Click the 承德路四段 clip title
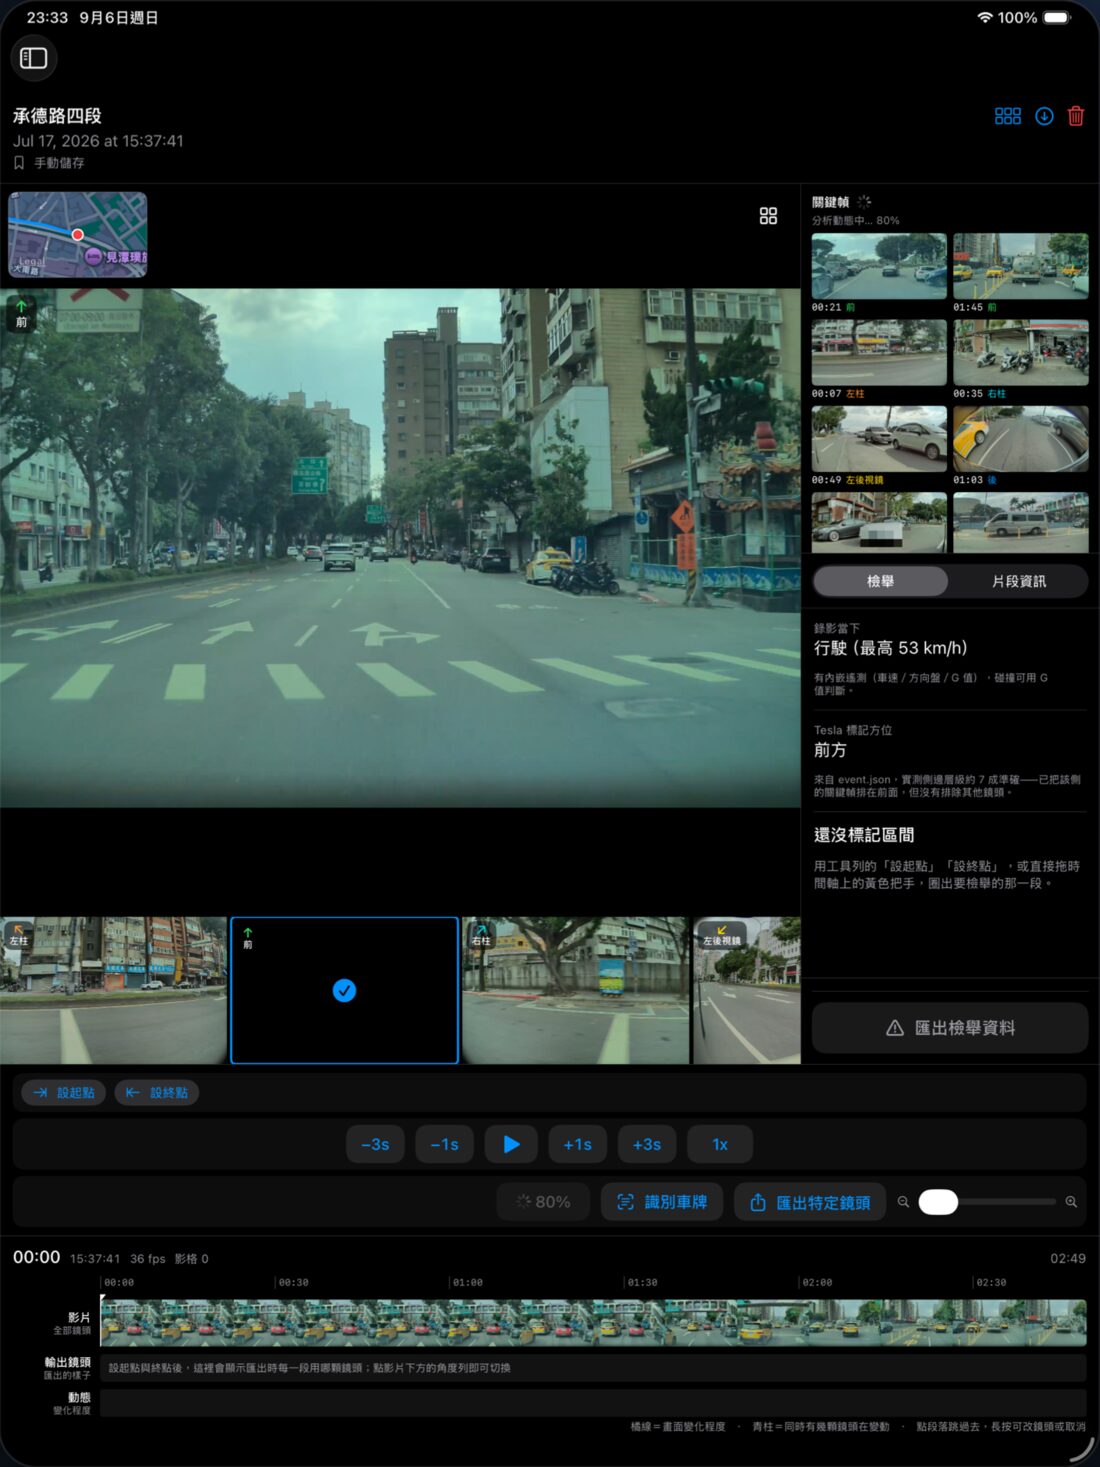Viewport: 1100px width, 1467px height. [57, 116]
